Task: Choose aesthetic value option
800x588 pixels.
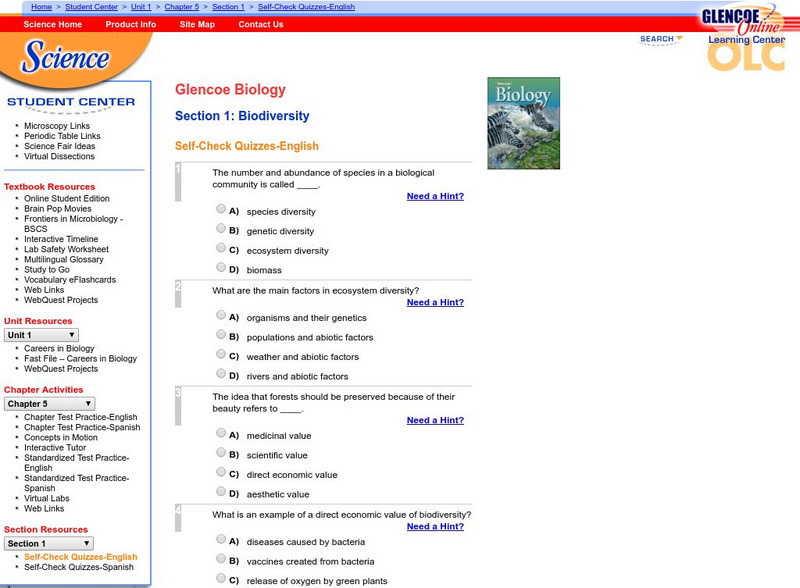Action: [x=221, y=491]
